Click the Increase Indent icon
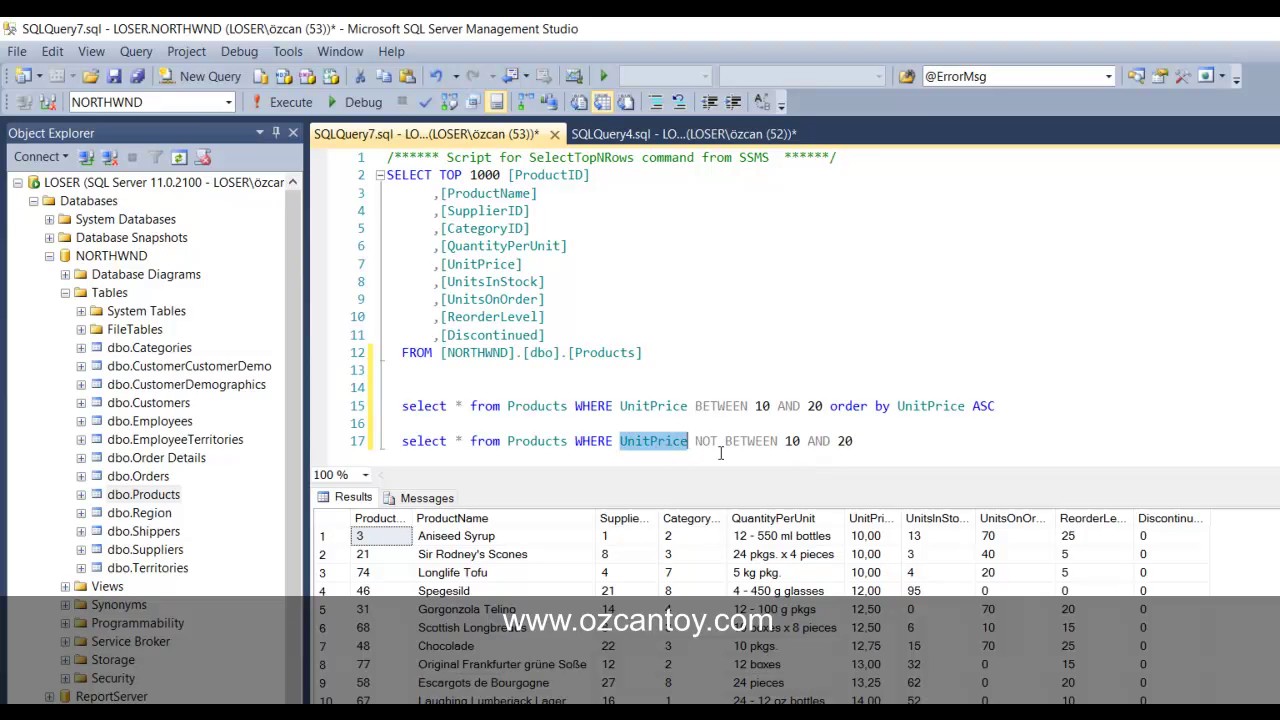This screenshot has height=720, width=1280. pos(733,102)
